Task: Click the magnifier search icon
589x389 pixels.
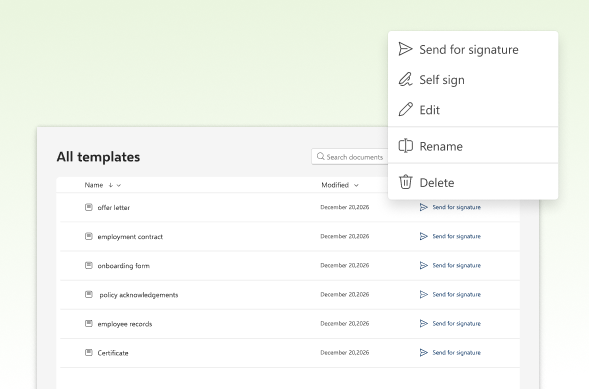Action: coord(320,156)
